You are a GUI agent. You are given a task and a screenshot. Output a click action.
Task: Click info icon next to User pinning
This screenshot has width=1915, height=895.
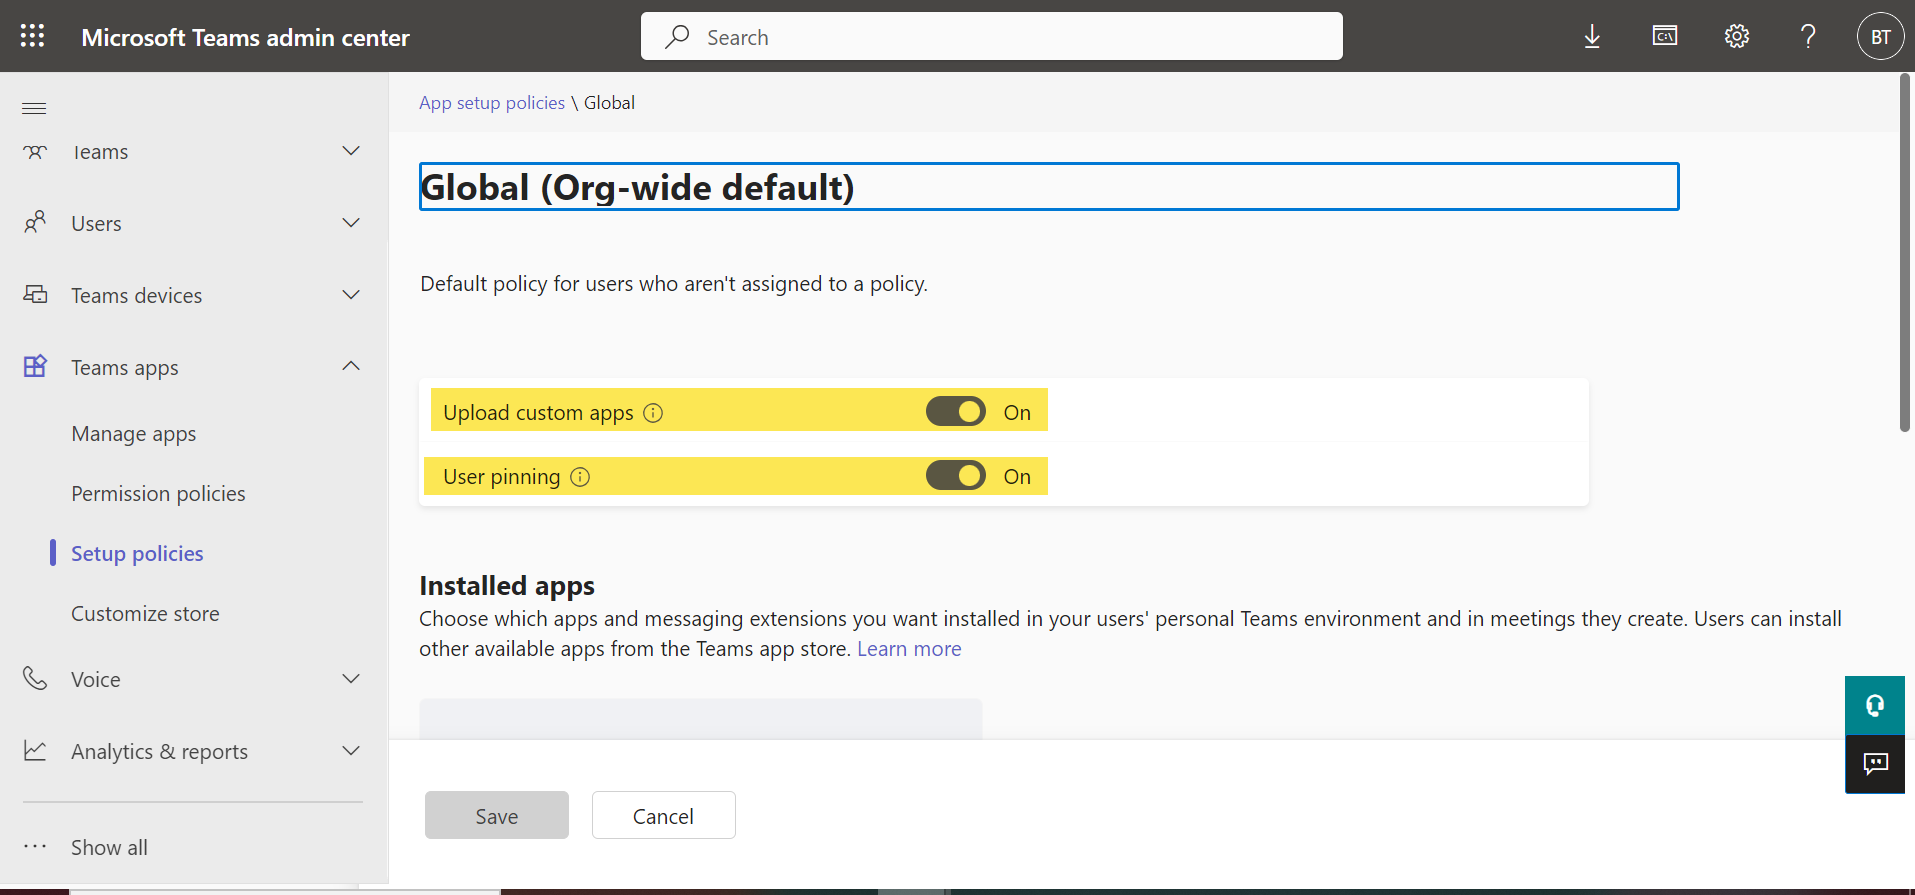[x=580, y=477]
